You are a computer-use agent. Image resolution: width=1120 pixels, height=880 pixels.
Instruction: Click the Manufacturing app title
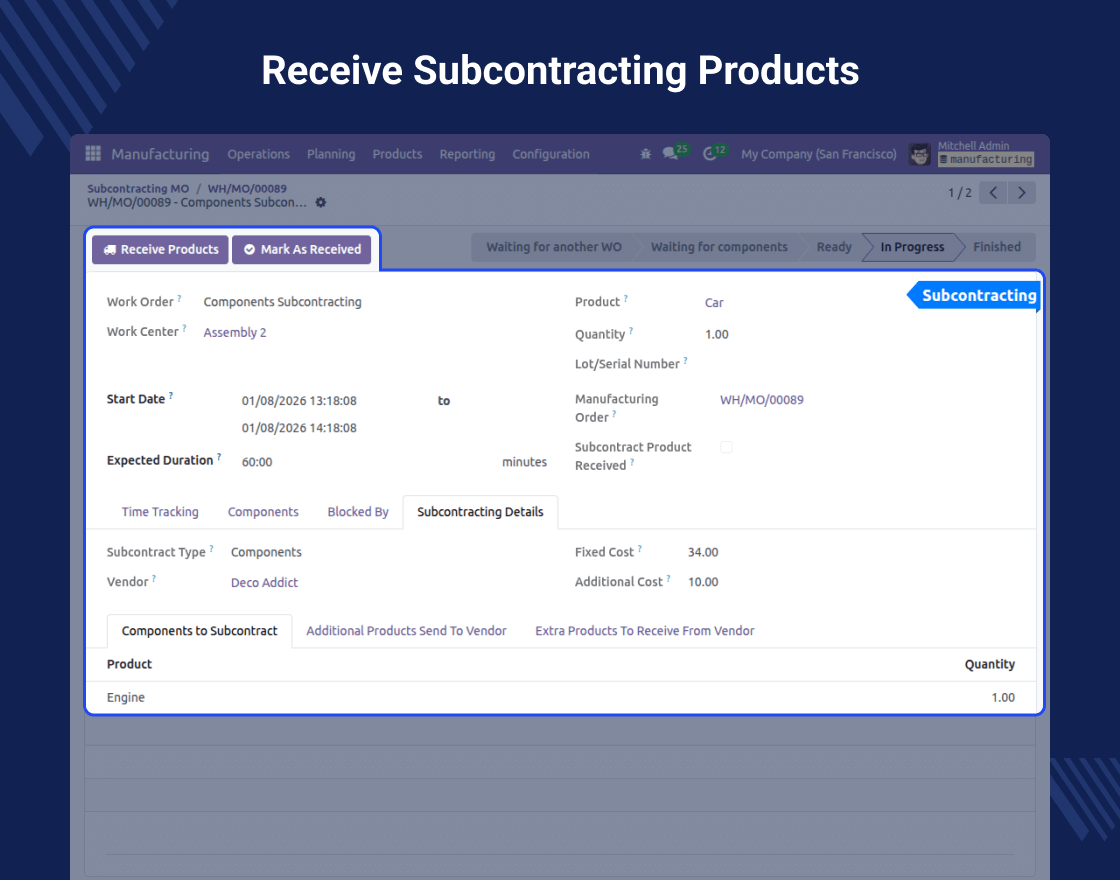tap(160, 154)
